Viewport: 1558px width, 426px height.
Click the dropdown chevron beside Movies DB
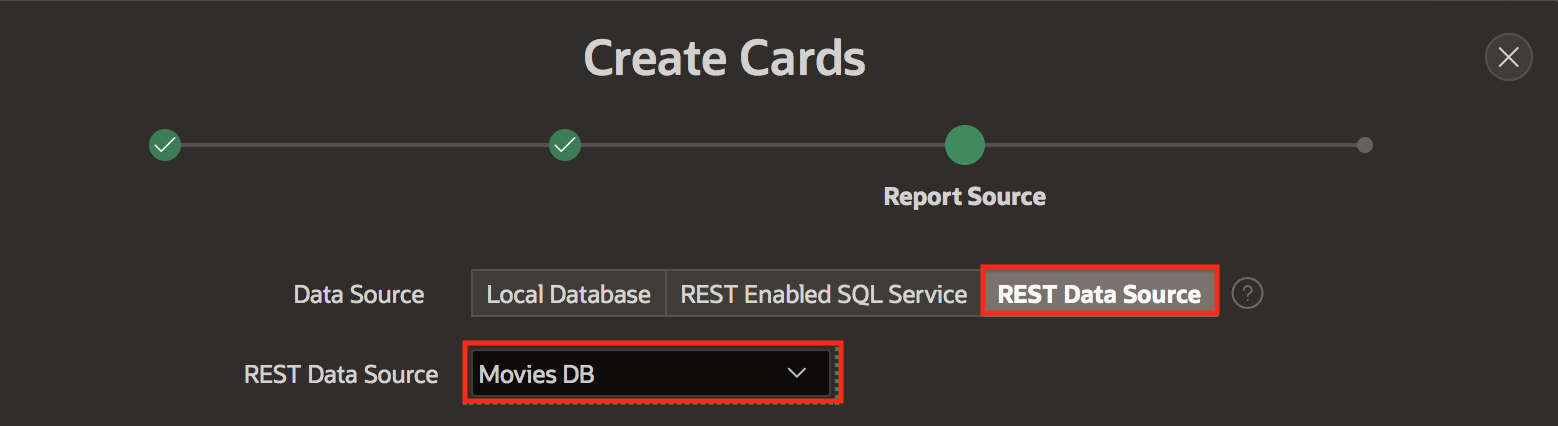coord(796,373)
